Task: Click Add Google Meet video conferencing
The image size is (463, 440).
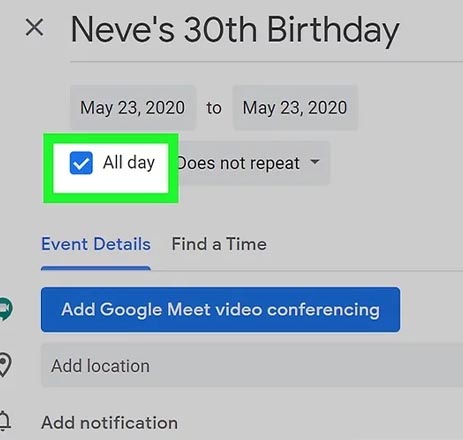Action: tap(220, 309)
